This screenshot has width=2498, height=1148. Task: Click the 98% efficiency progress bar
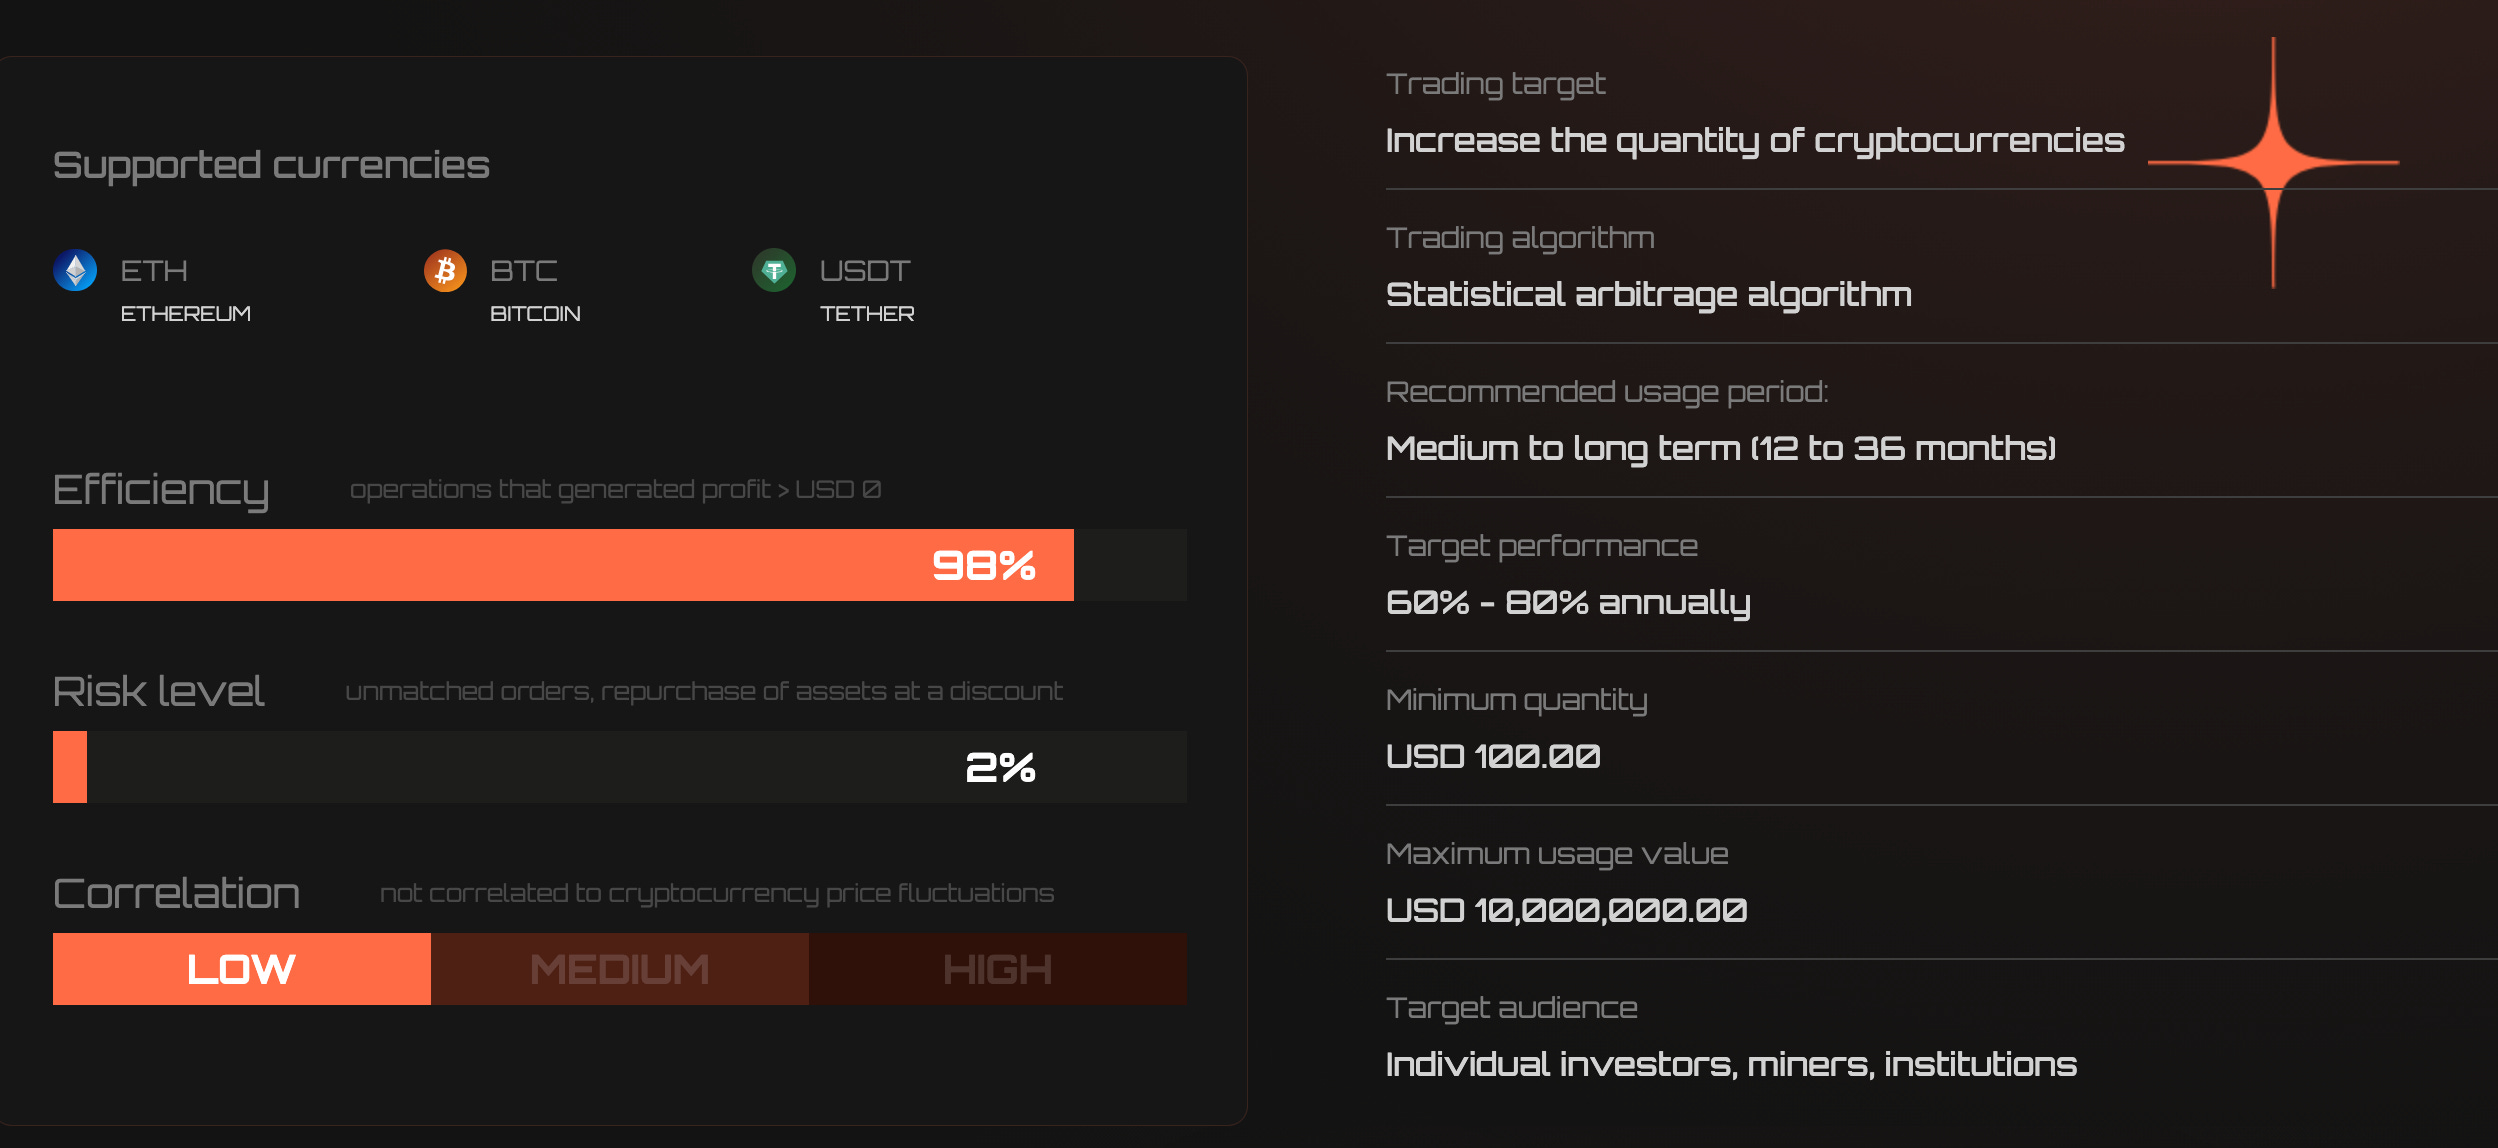[x=563, y=565]
